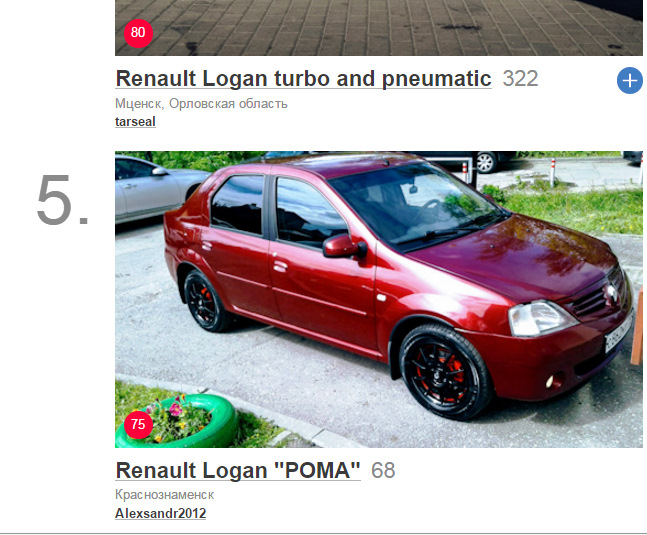
Task: Click the red 80 rating badge
Action: [138, 33]
